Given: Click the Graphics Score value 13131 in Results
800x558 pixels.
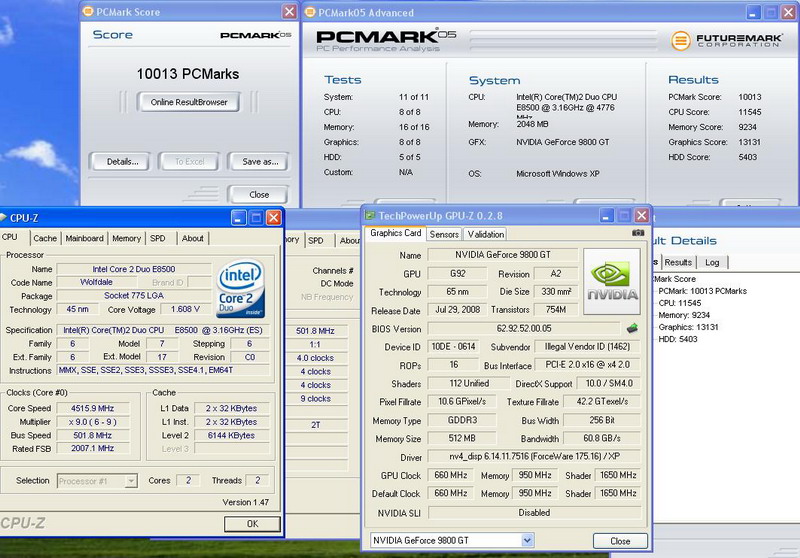Looking at the screenshot, I should pyautogui.click(x=749, y=142).
